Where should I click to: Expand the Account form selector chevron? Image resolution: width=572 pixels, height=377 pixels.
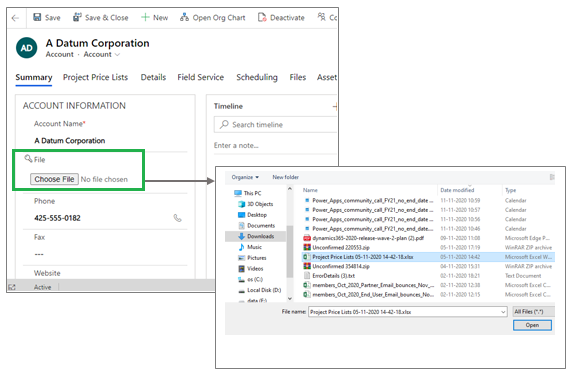click(x=117, y=55)
